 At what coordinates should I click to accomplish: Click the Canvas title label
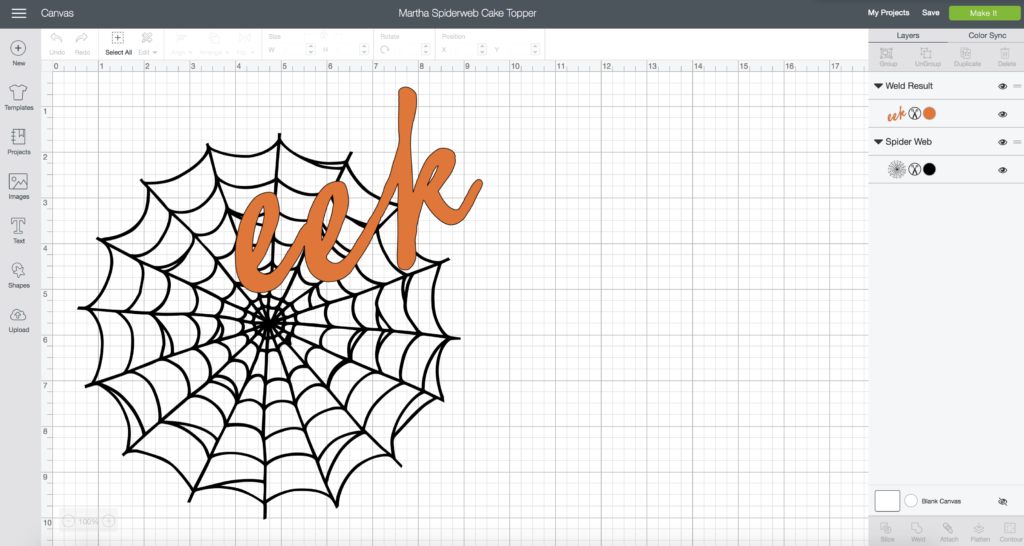point(57,13)
